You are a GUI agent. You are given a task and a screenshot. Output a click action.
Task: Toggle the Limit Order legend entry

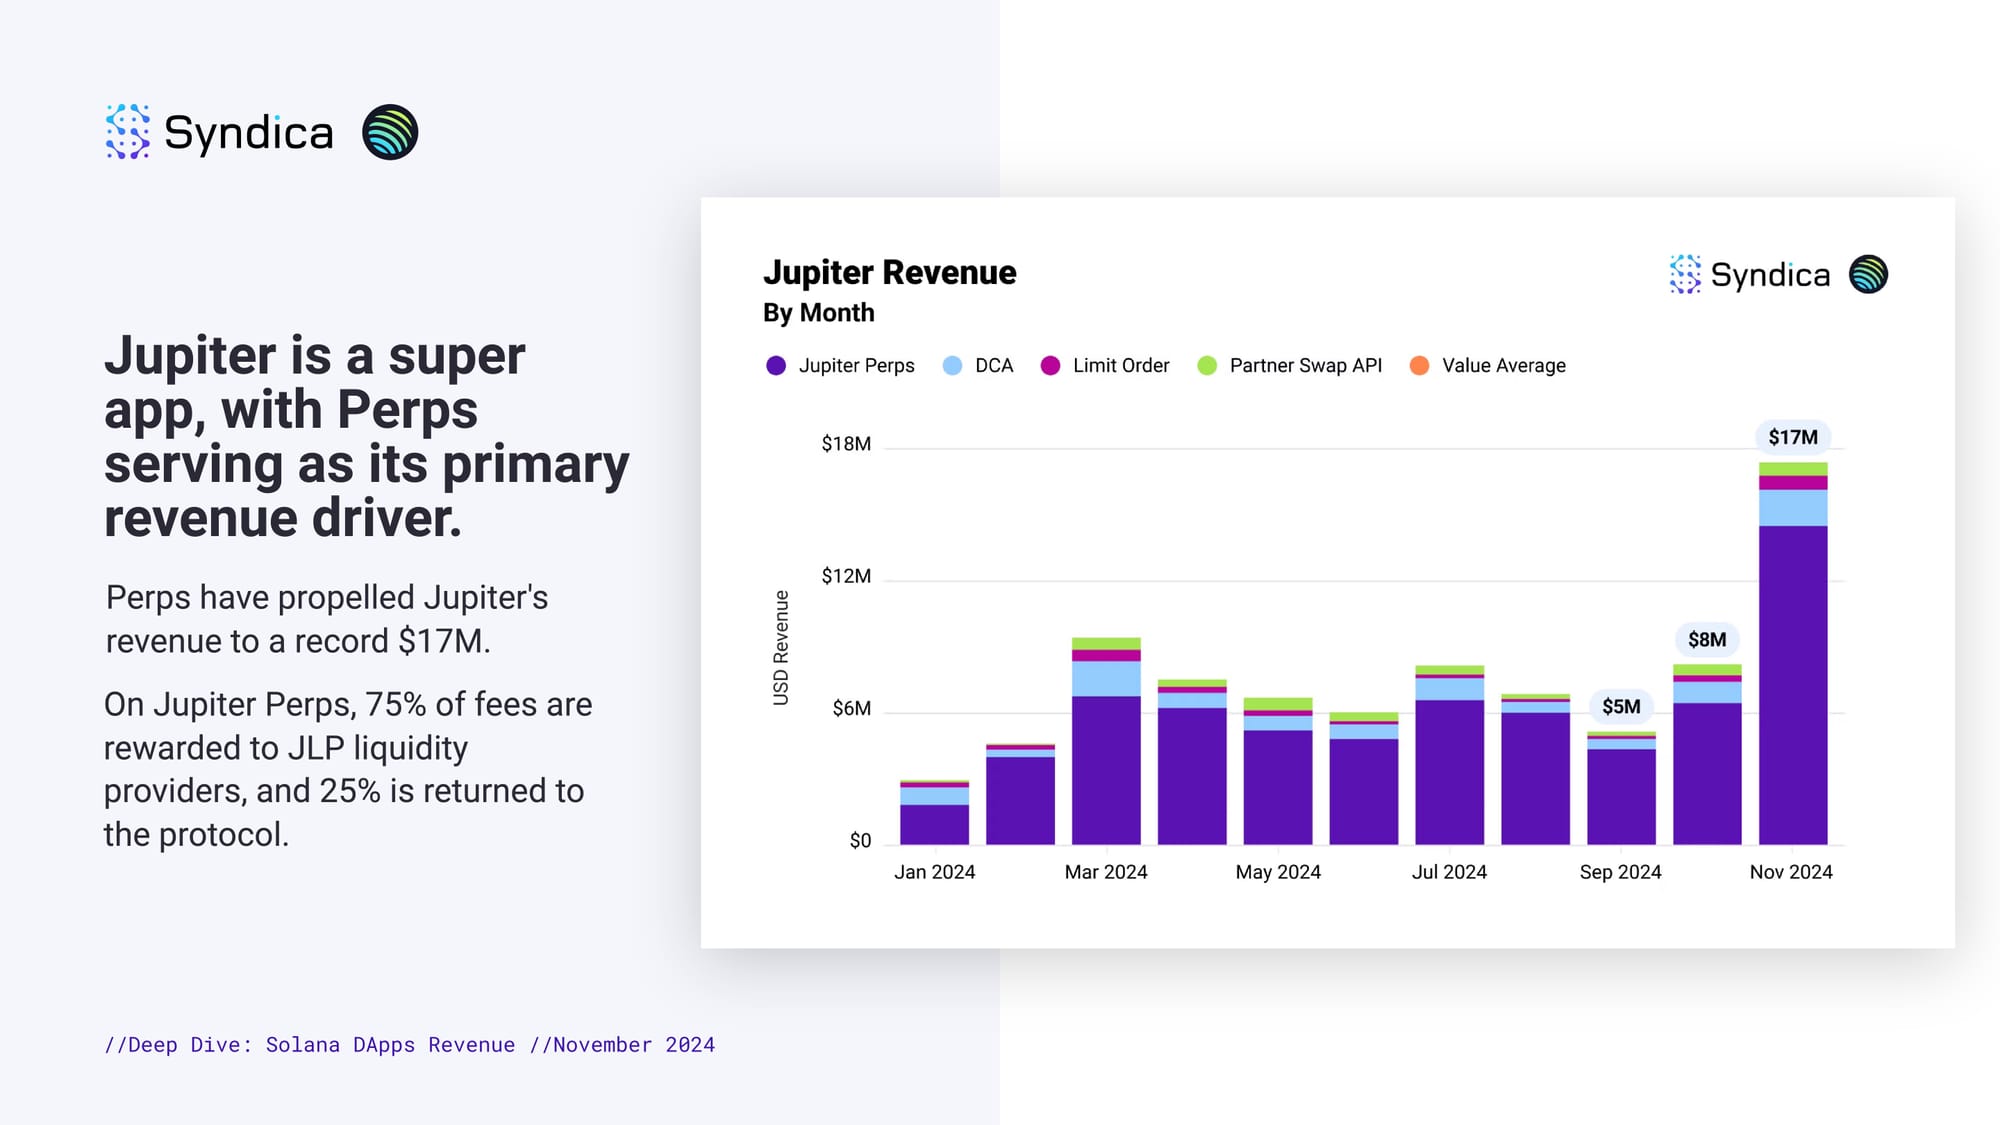pyautogui.click(x=1120, y=366)
